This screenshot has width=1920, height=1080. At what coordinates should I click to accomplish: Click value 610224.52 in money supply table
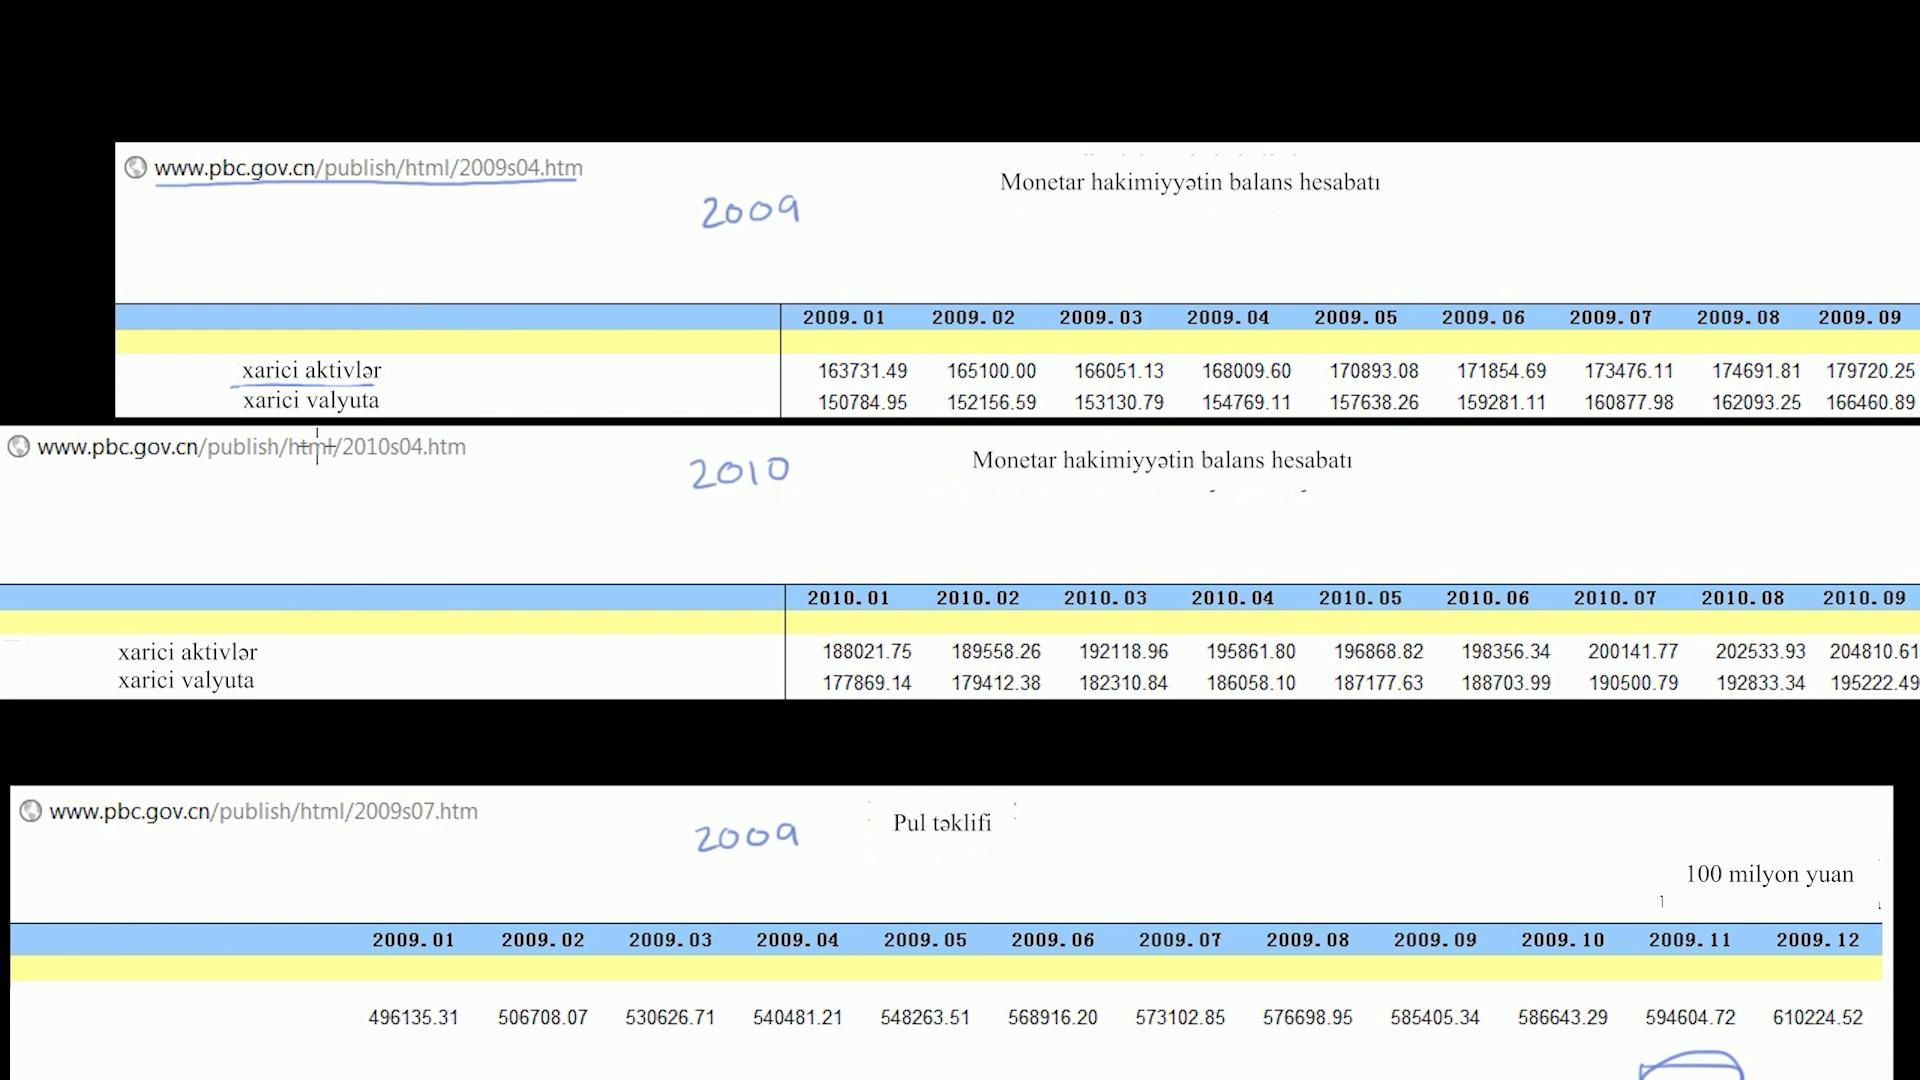1818,1017
